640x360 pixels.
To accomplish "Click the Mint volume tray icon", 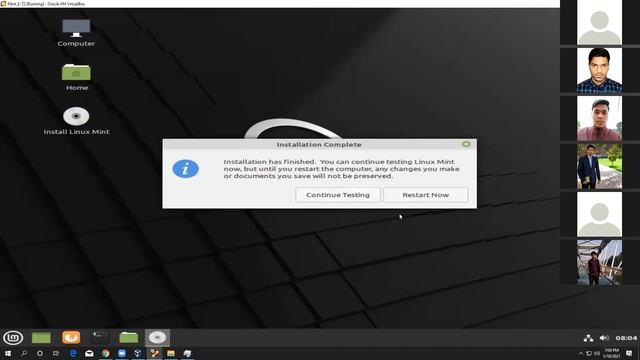I will [x=604, y=338].
